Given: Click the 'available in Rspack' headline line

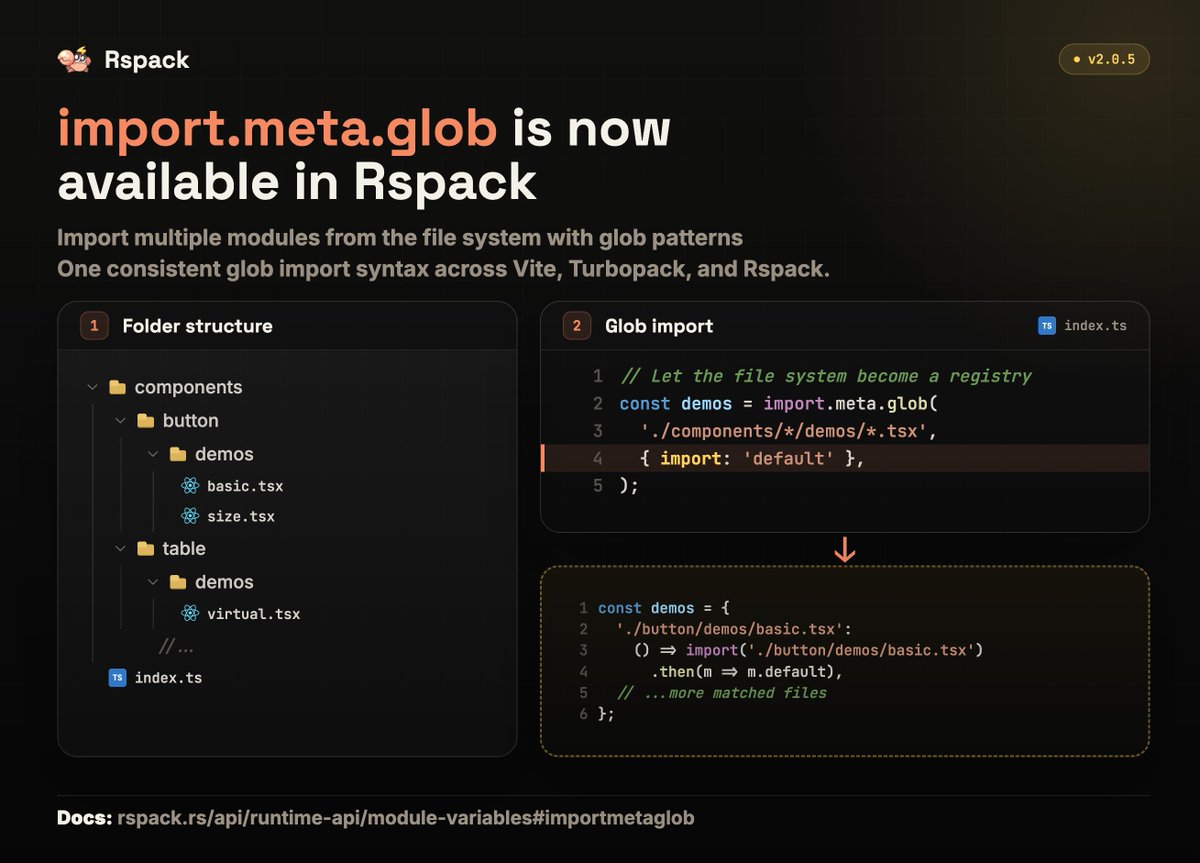Looking at the screenshot, I should click(297, 182).
